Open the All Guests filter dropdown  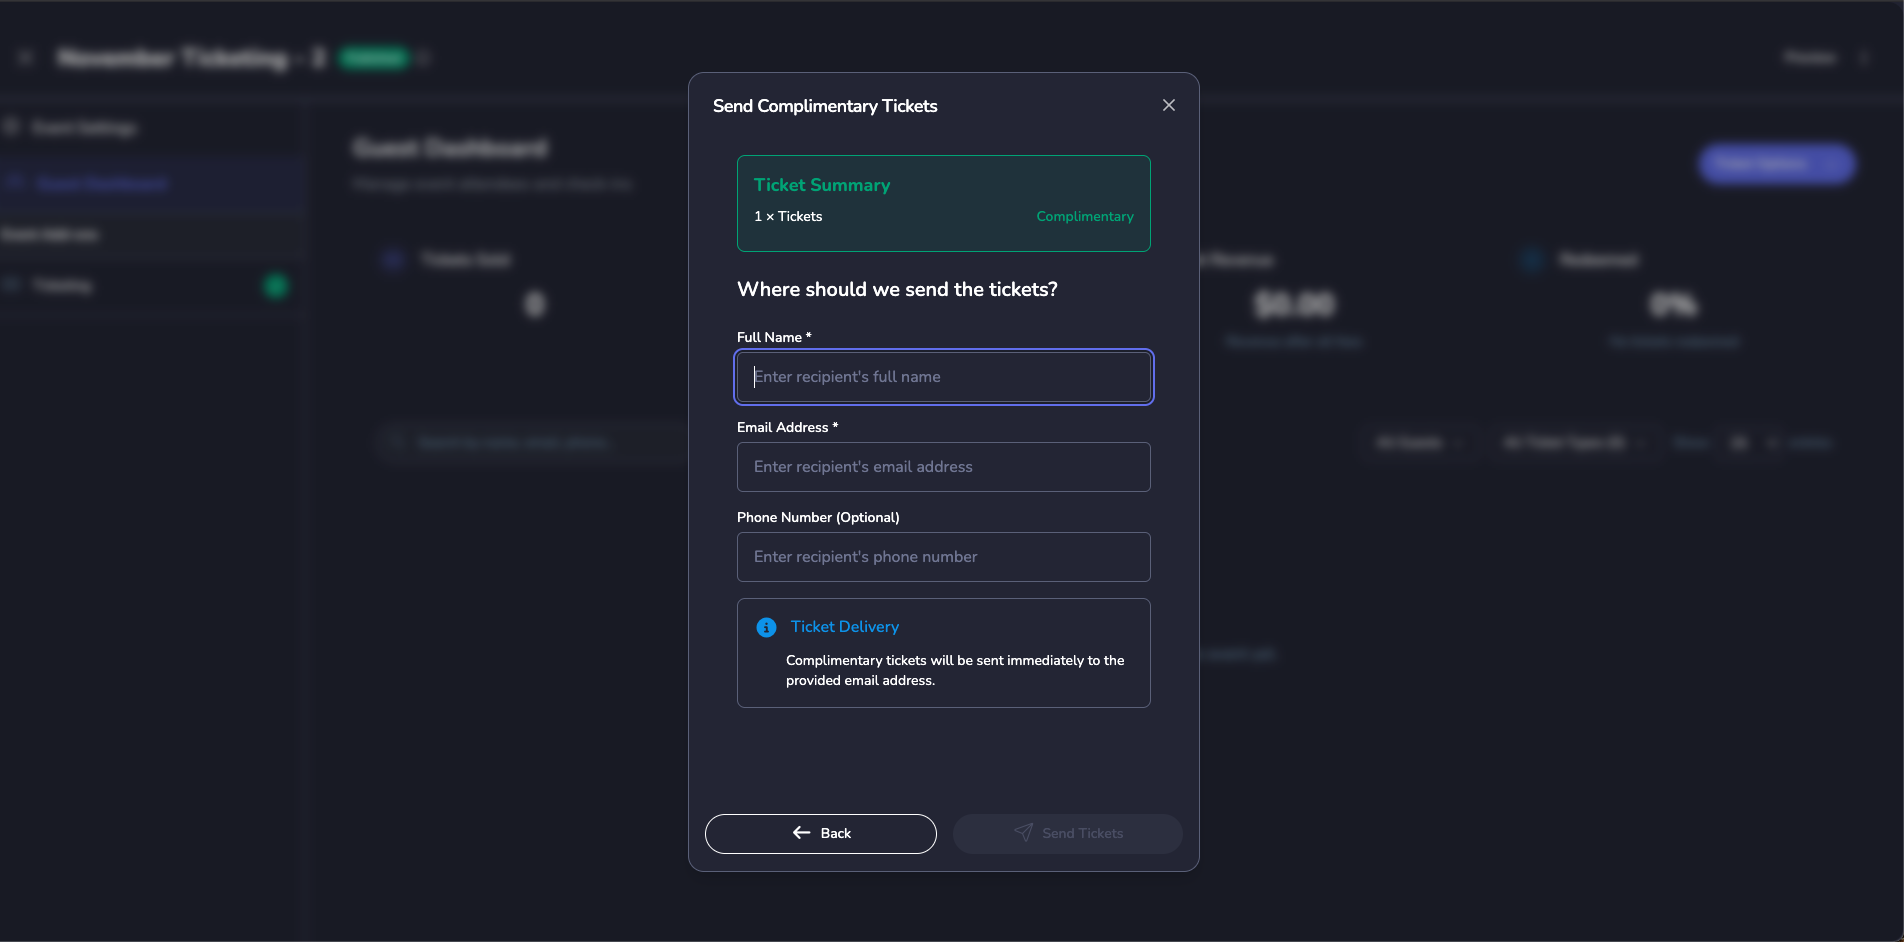(1416, 443)
